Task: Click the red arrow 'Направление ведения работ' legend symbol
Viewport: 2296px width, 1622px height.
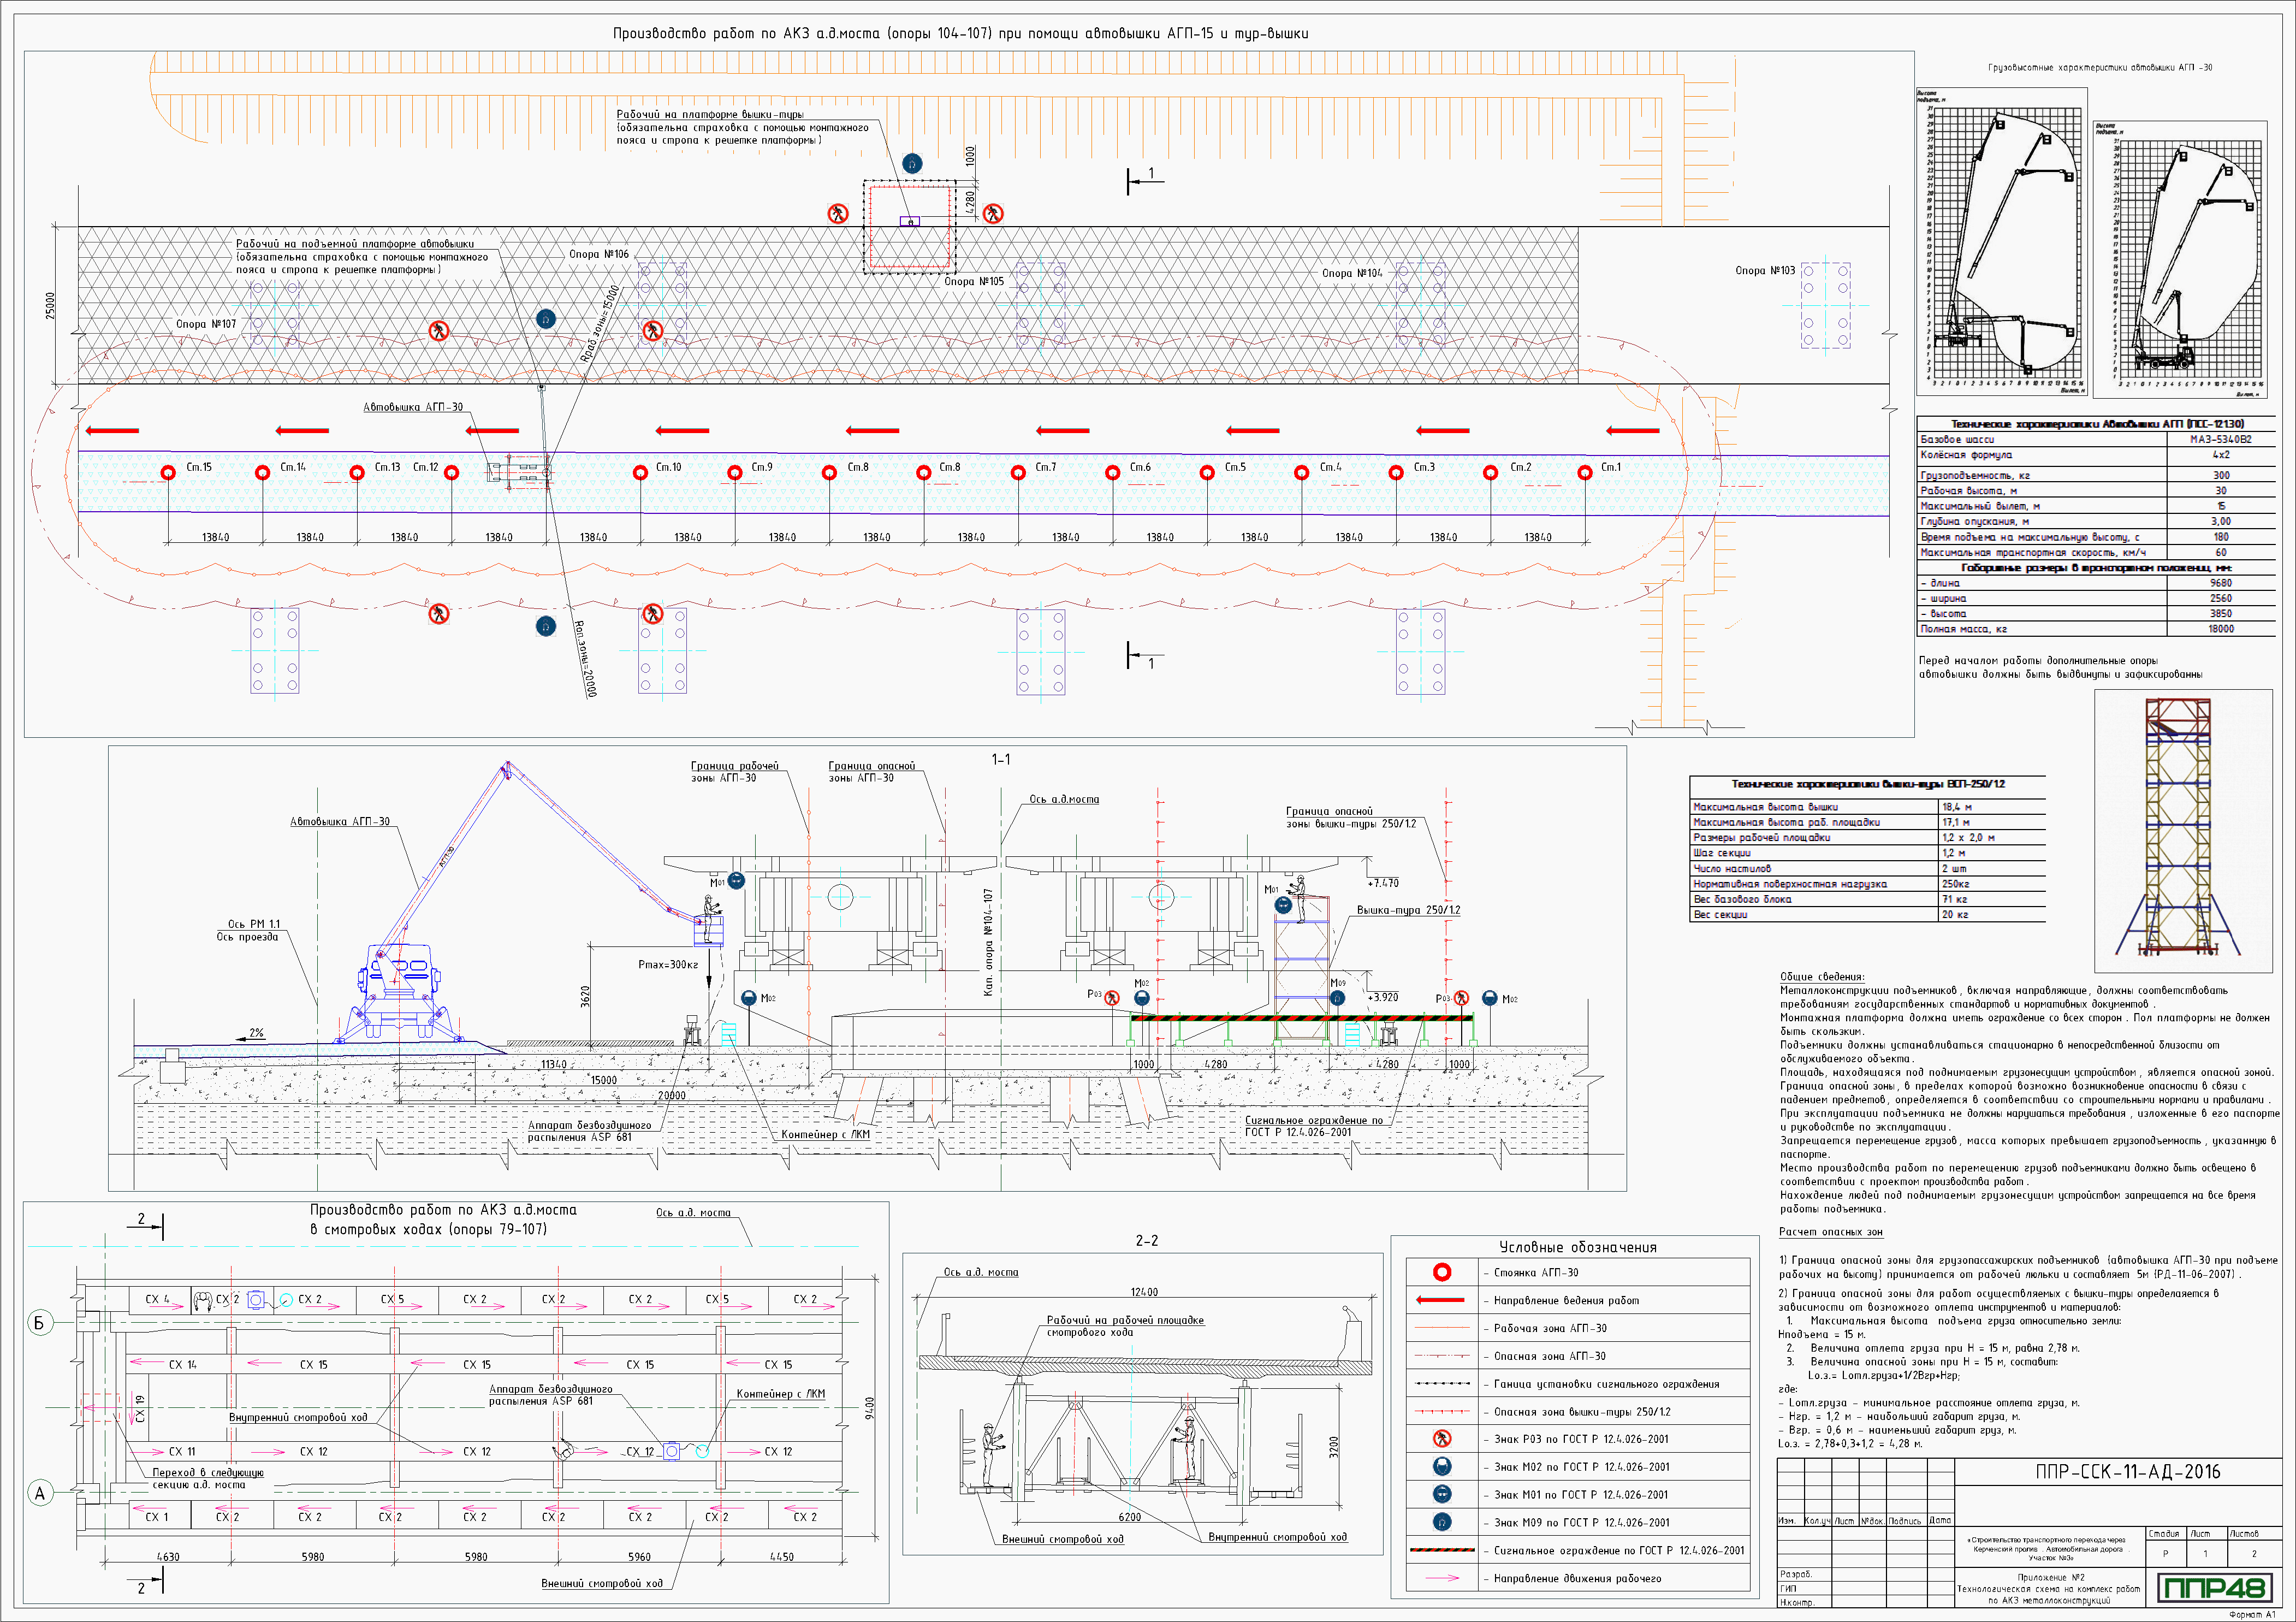Action: point(1441,1300)
